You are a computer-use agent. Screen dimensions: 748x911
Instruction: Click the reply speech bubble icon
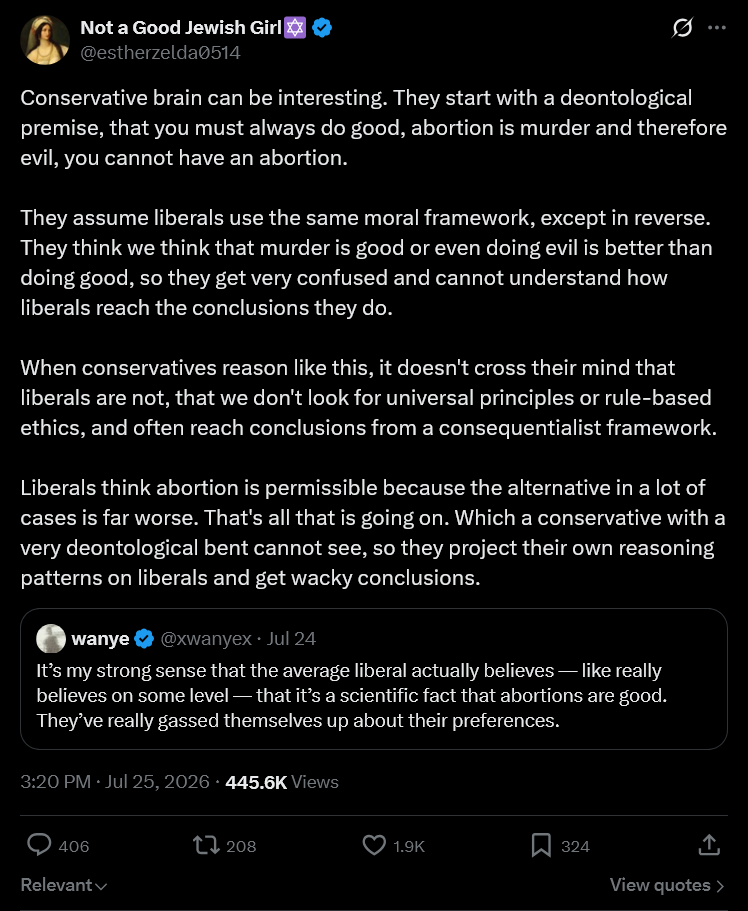(x=40, y=845)
